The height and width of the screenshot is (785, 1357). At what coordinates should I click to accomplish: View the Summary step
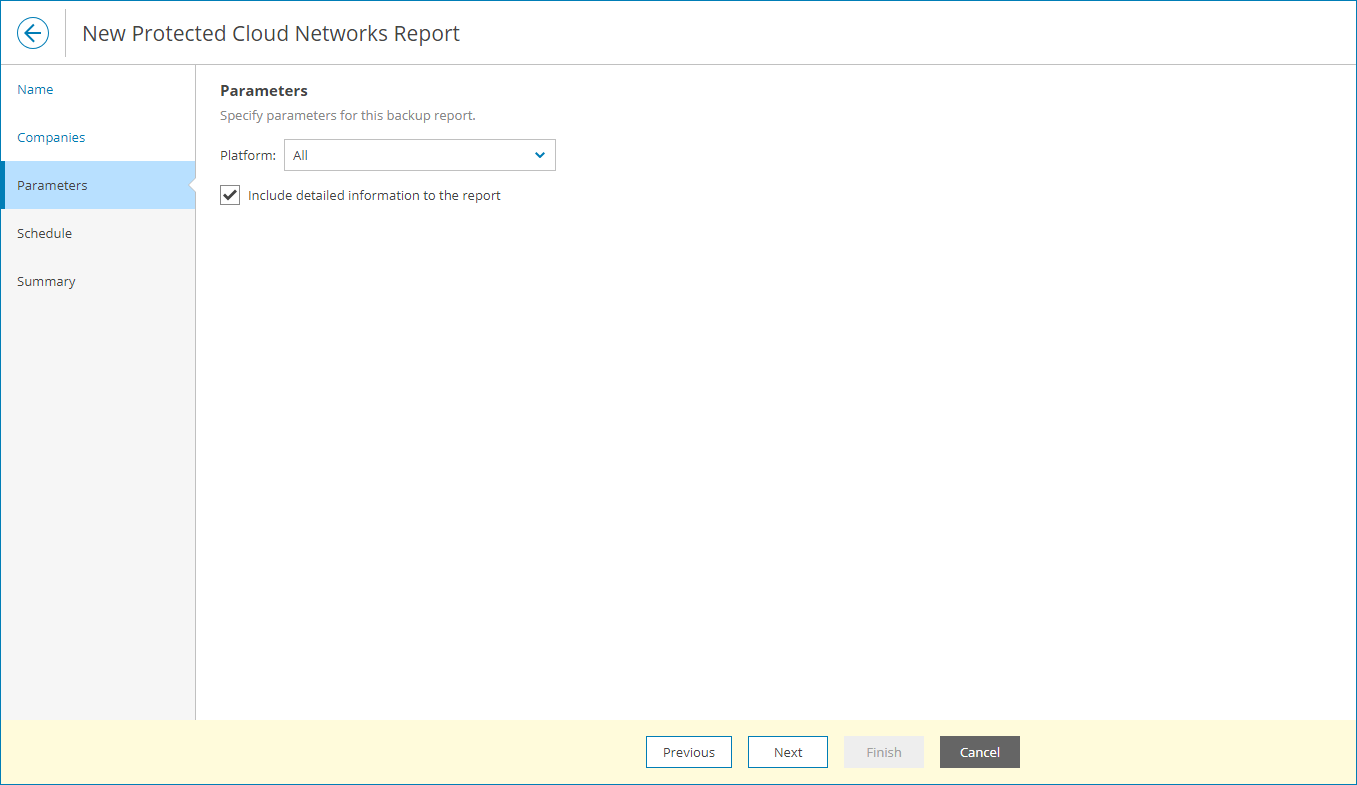point(46,281)
